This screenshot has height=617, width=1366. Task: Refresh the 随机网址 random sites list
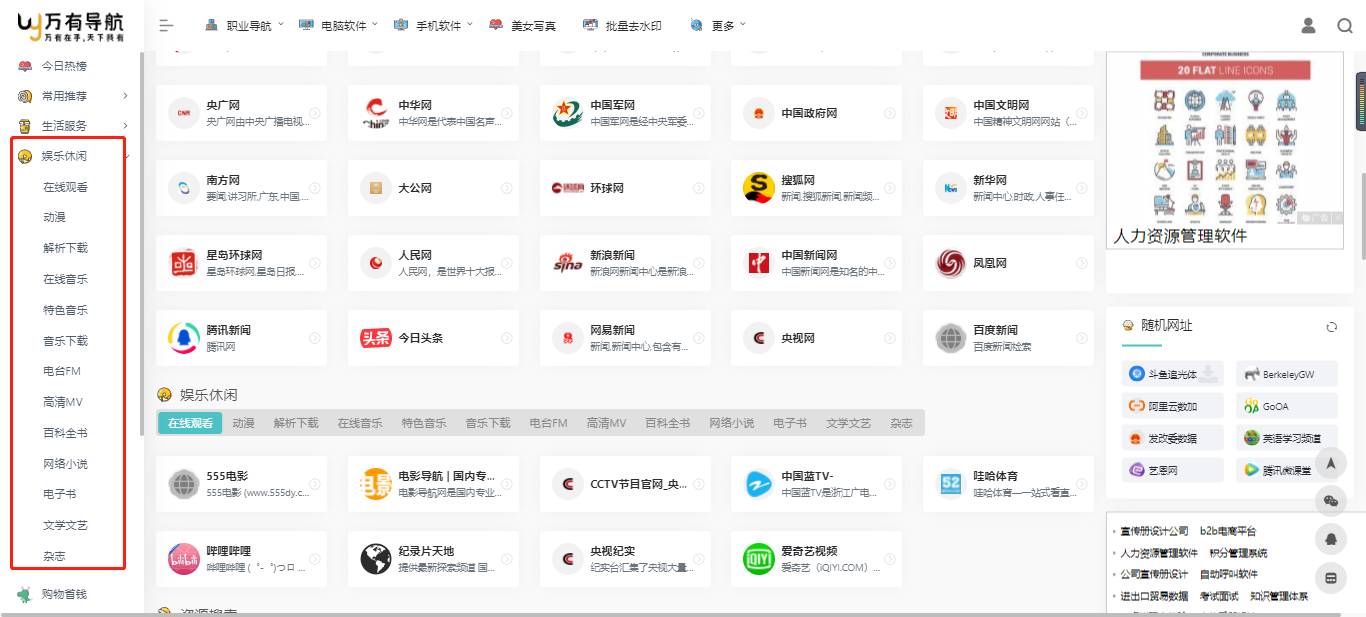tap(1331, 327)
